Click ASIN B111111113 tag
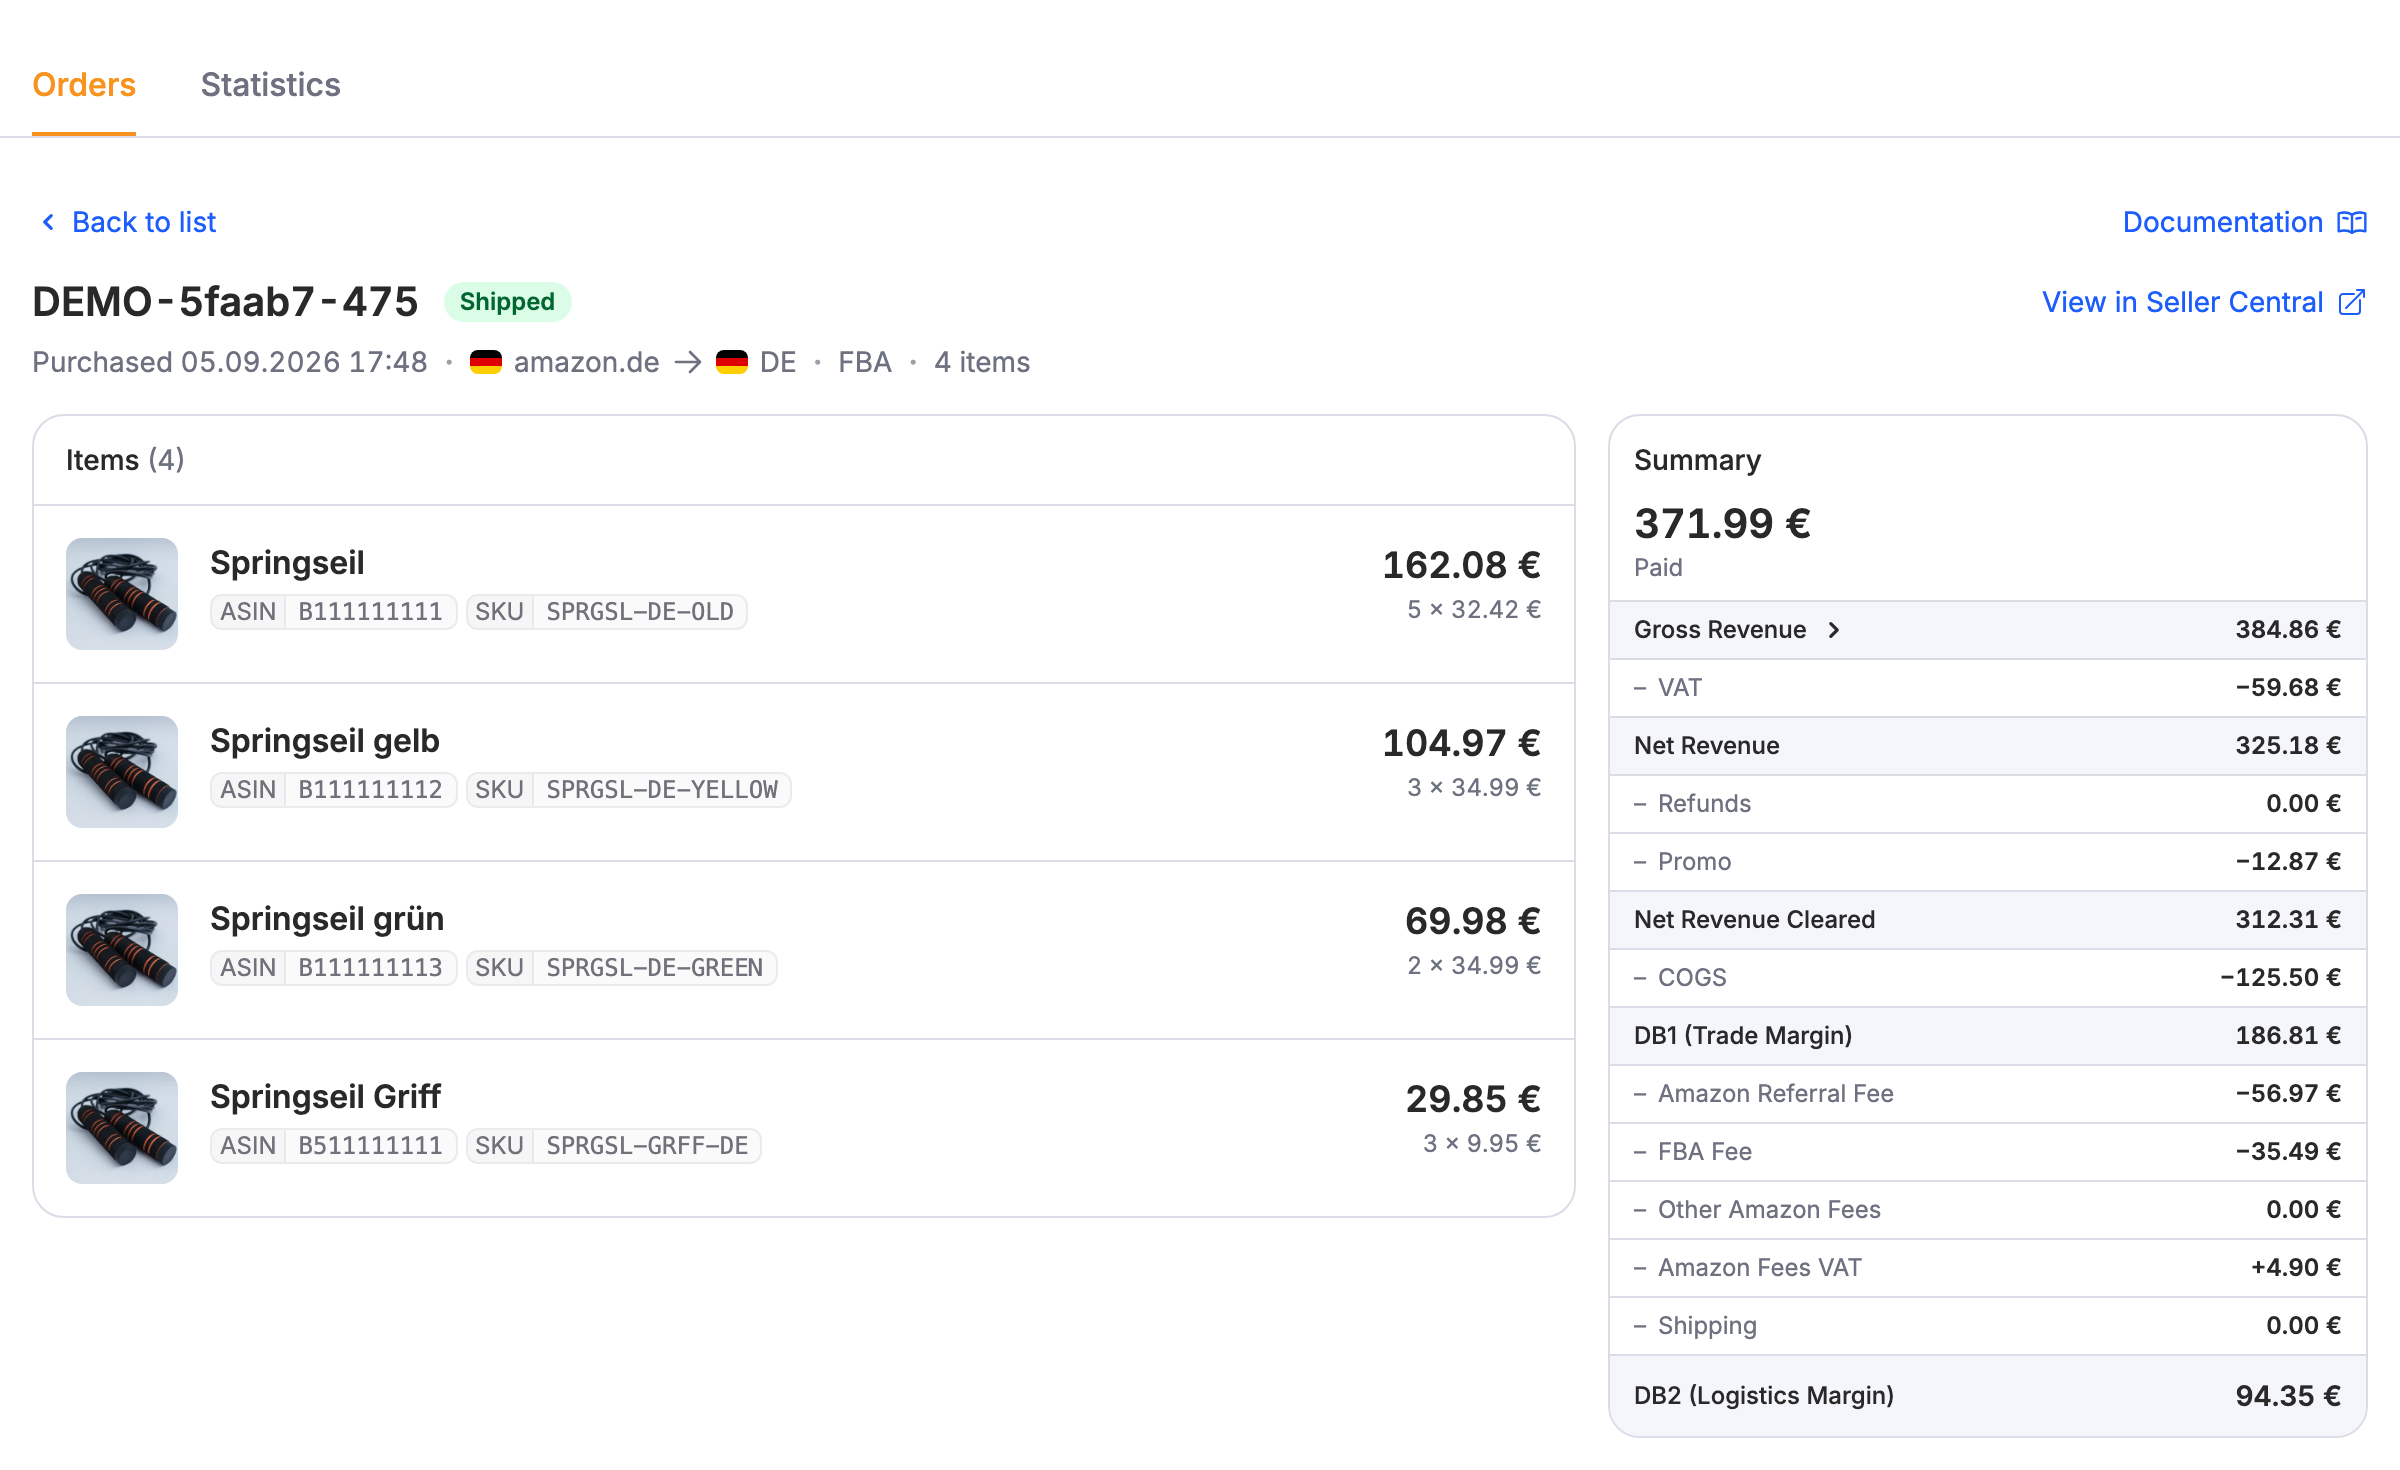Viewport: 2400px width, 1470px height. click(x=333, y=968)
